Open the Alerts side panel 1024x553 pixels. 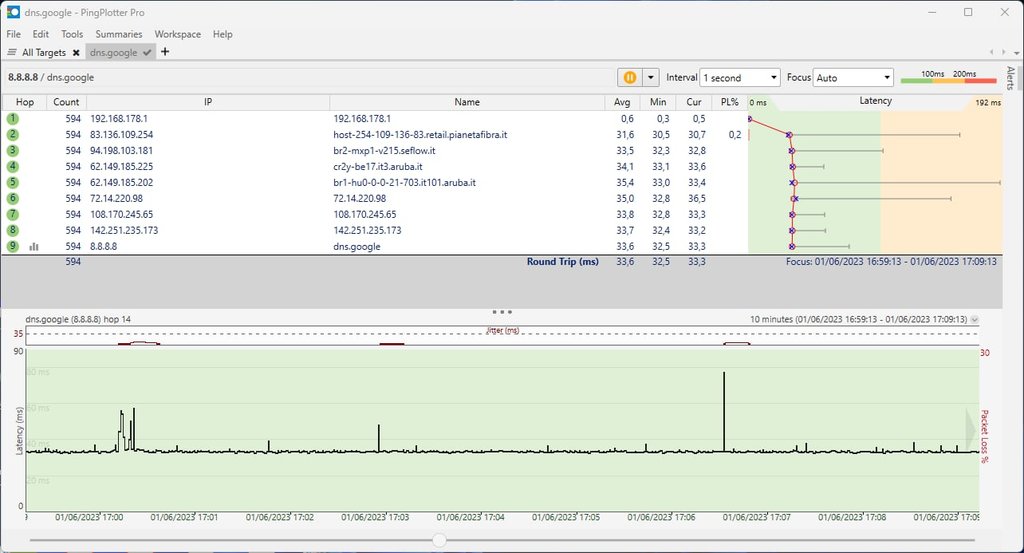click(x=1010, y=79)
